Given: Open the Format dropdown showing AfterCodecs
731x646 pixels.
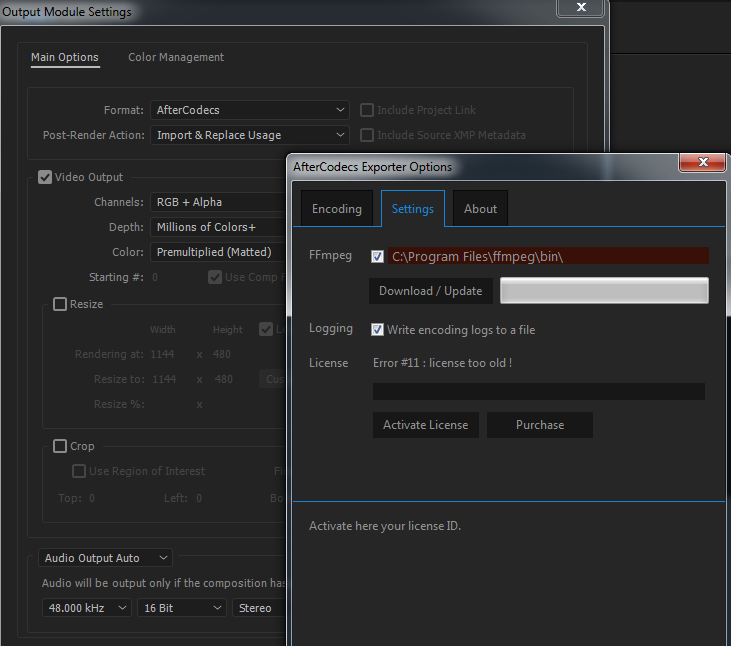Looking at the screenshot, I should 250,110.
